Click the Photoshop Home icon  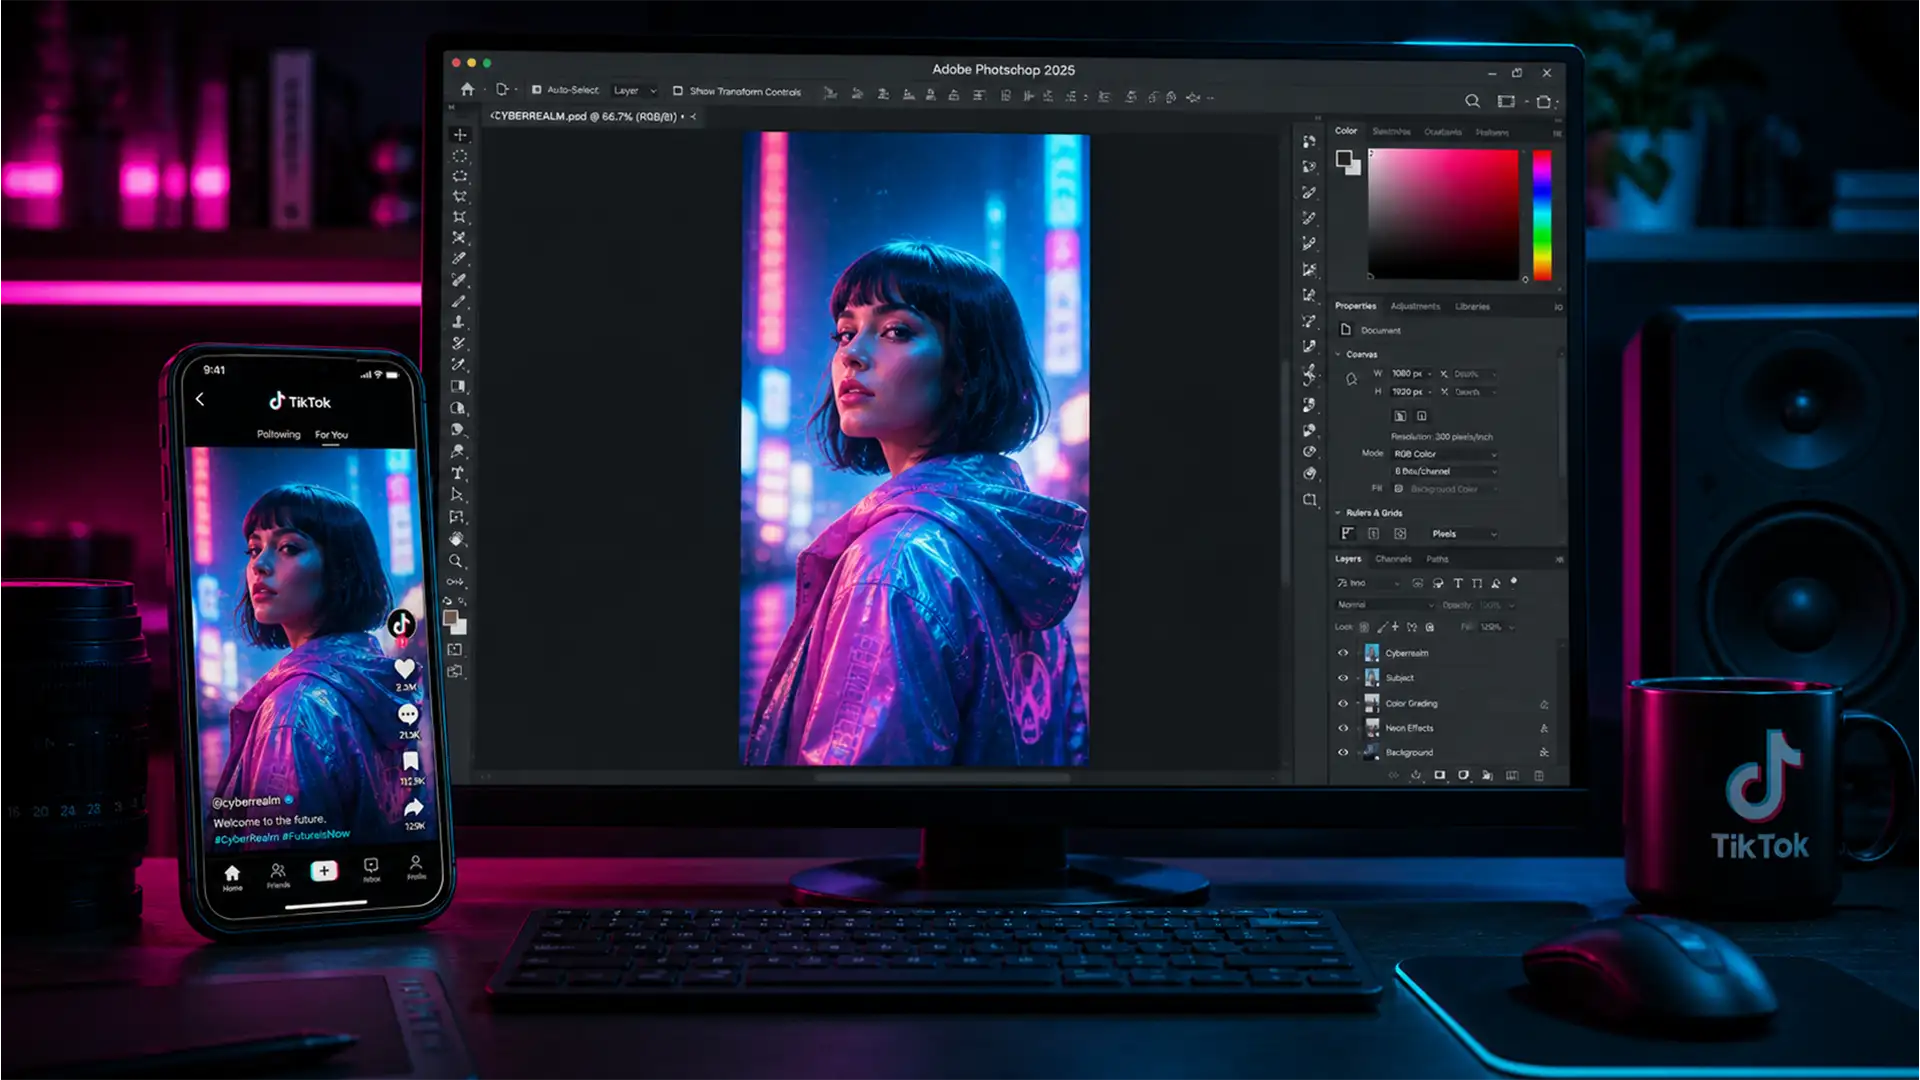coord(467,89)
